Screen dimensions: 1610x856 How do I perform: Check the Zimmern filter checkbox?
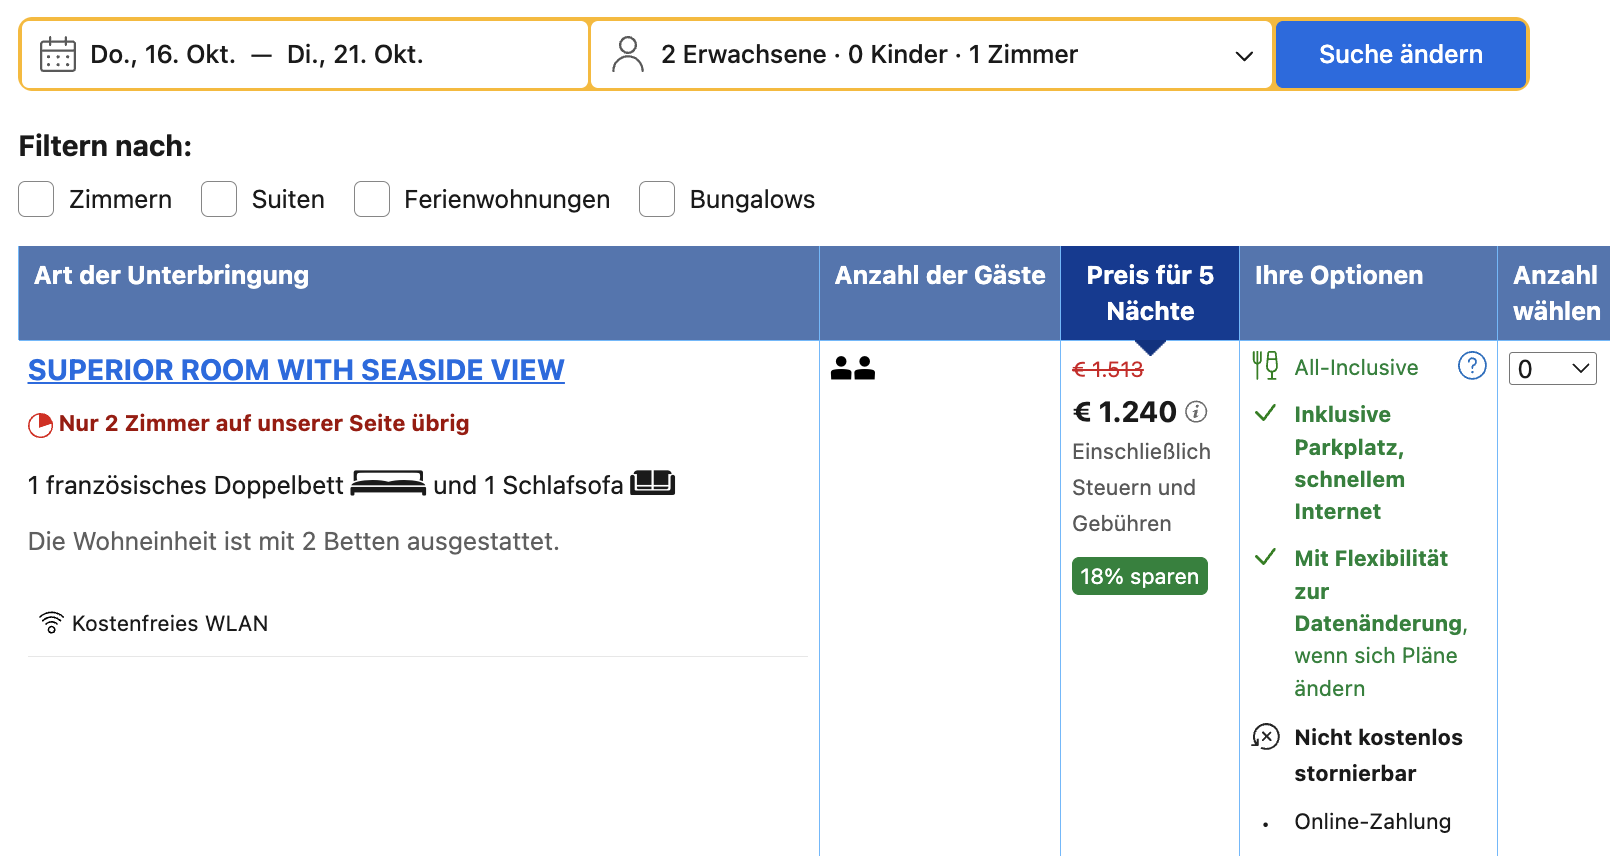[36, 199]
